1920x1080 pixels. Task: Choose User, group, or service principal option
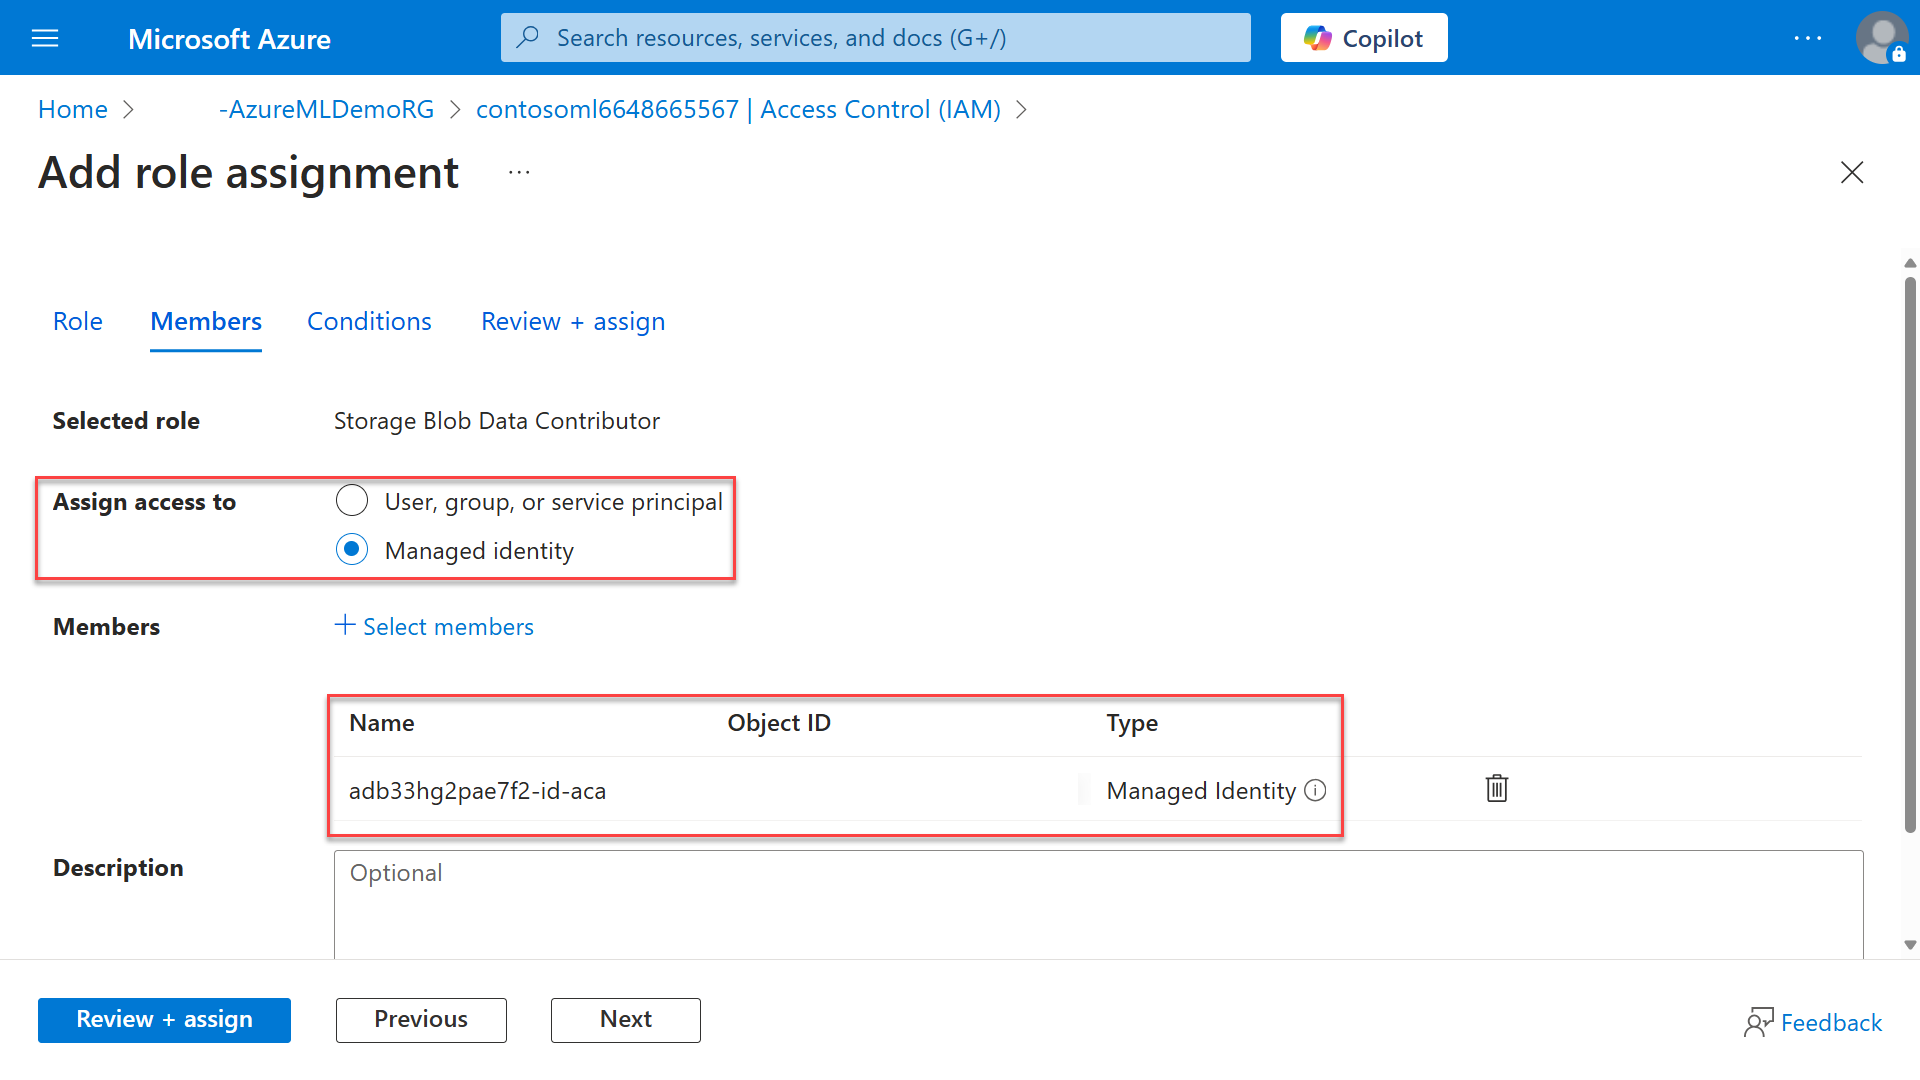352,500
